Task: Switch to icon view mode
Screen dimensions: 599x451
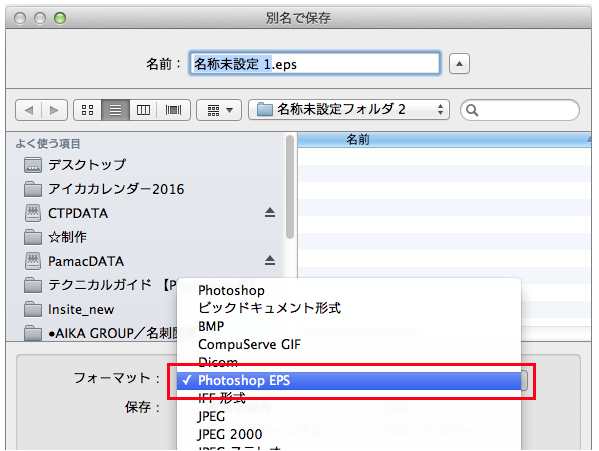Action: click(x=87, y=110)
